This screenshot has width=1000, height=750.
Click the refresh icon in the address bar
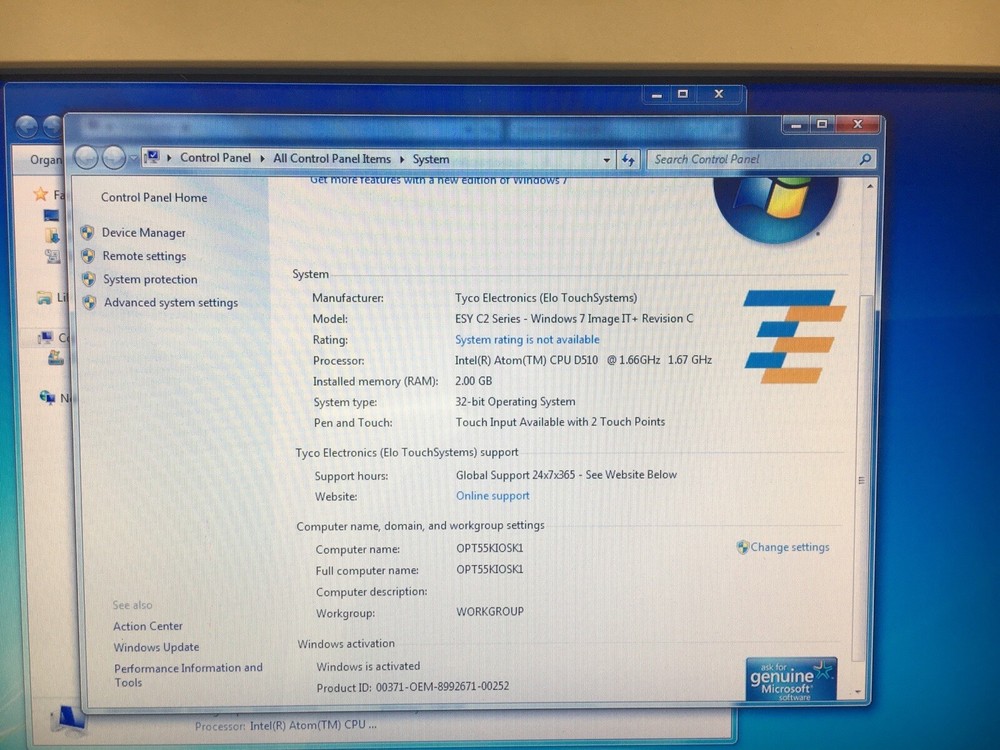628,158
